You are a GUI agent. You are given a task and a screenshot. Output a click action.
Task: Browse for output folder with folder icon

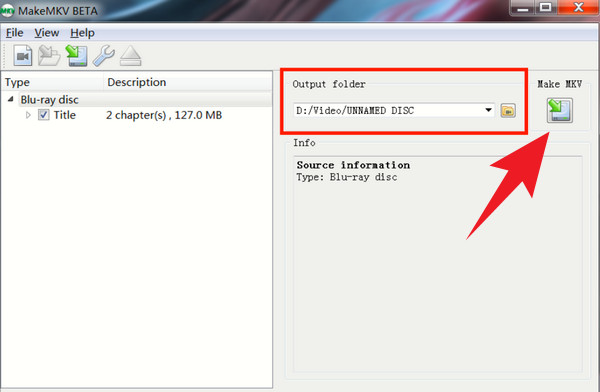point(508,111)
